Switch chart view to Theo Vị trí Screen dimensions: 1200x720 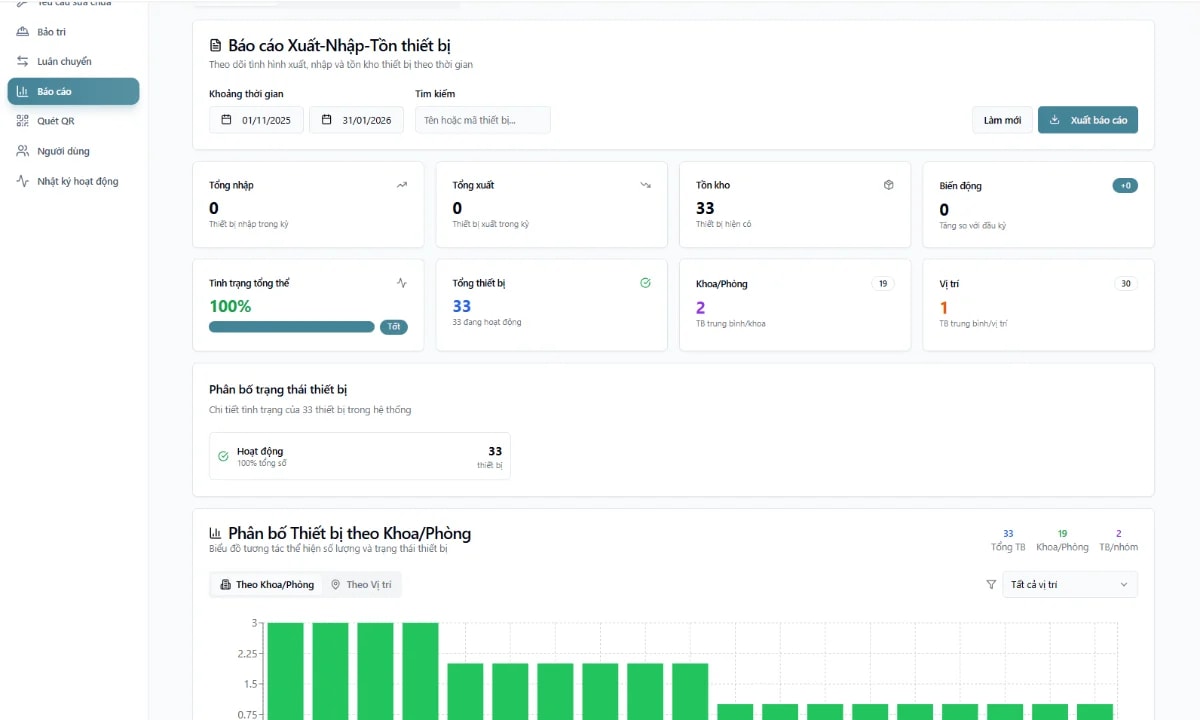tap(361, 585)
